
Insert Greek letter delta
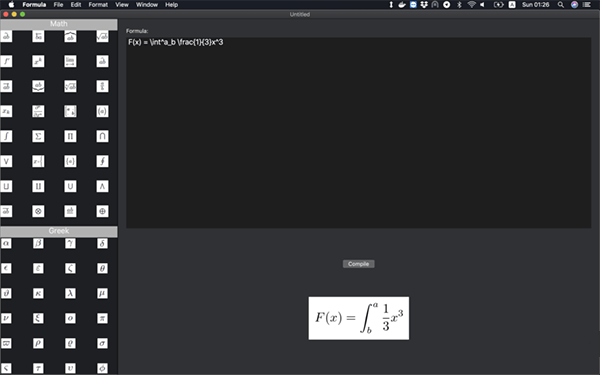click(x=102, y=243)
